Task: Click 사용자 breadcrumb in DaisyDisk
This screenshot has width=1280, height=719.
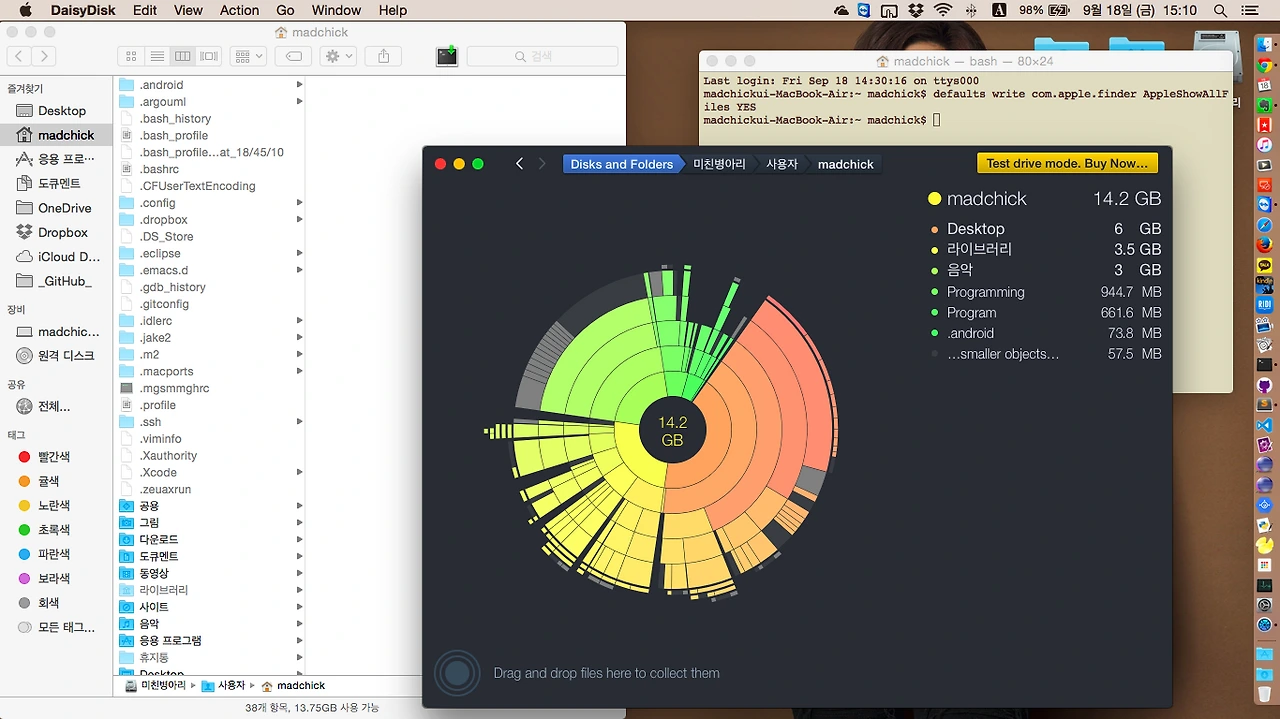Action: [x=782, y=164]
